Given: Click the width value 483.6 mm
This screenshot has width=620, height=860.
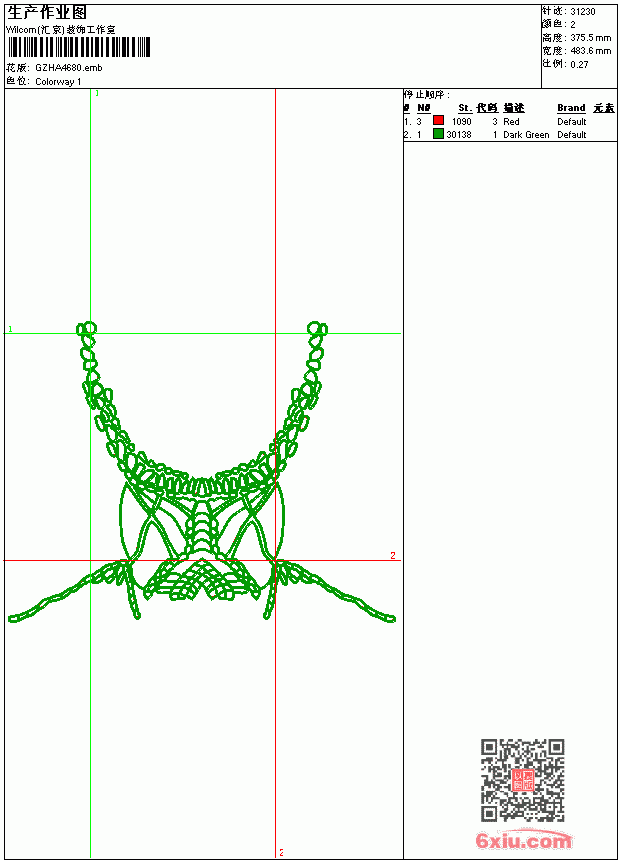Looking at the screenshot, I should [590, 51].
